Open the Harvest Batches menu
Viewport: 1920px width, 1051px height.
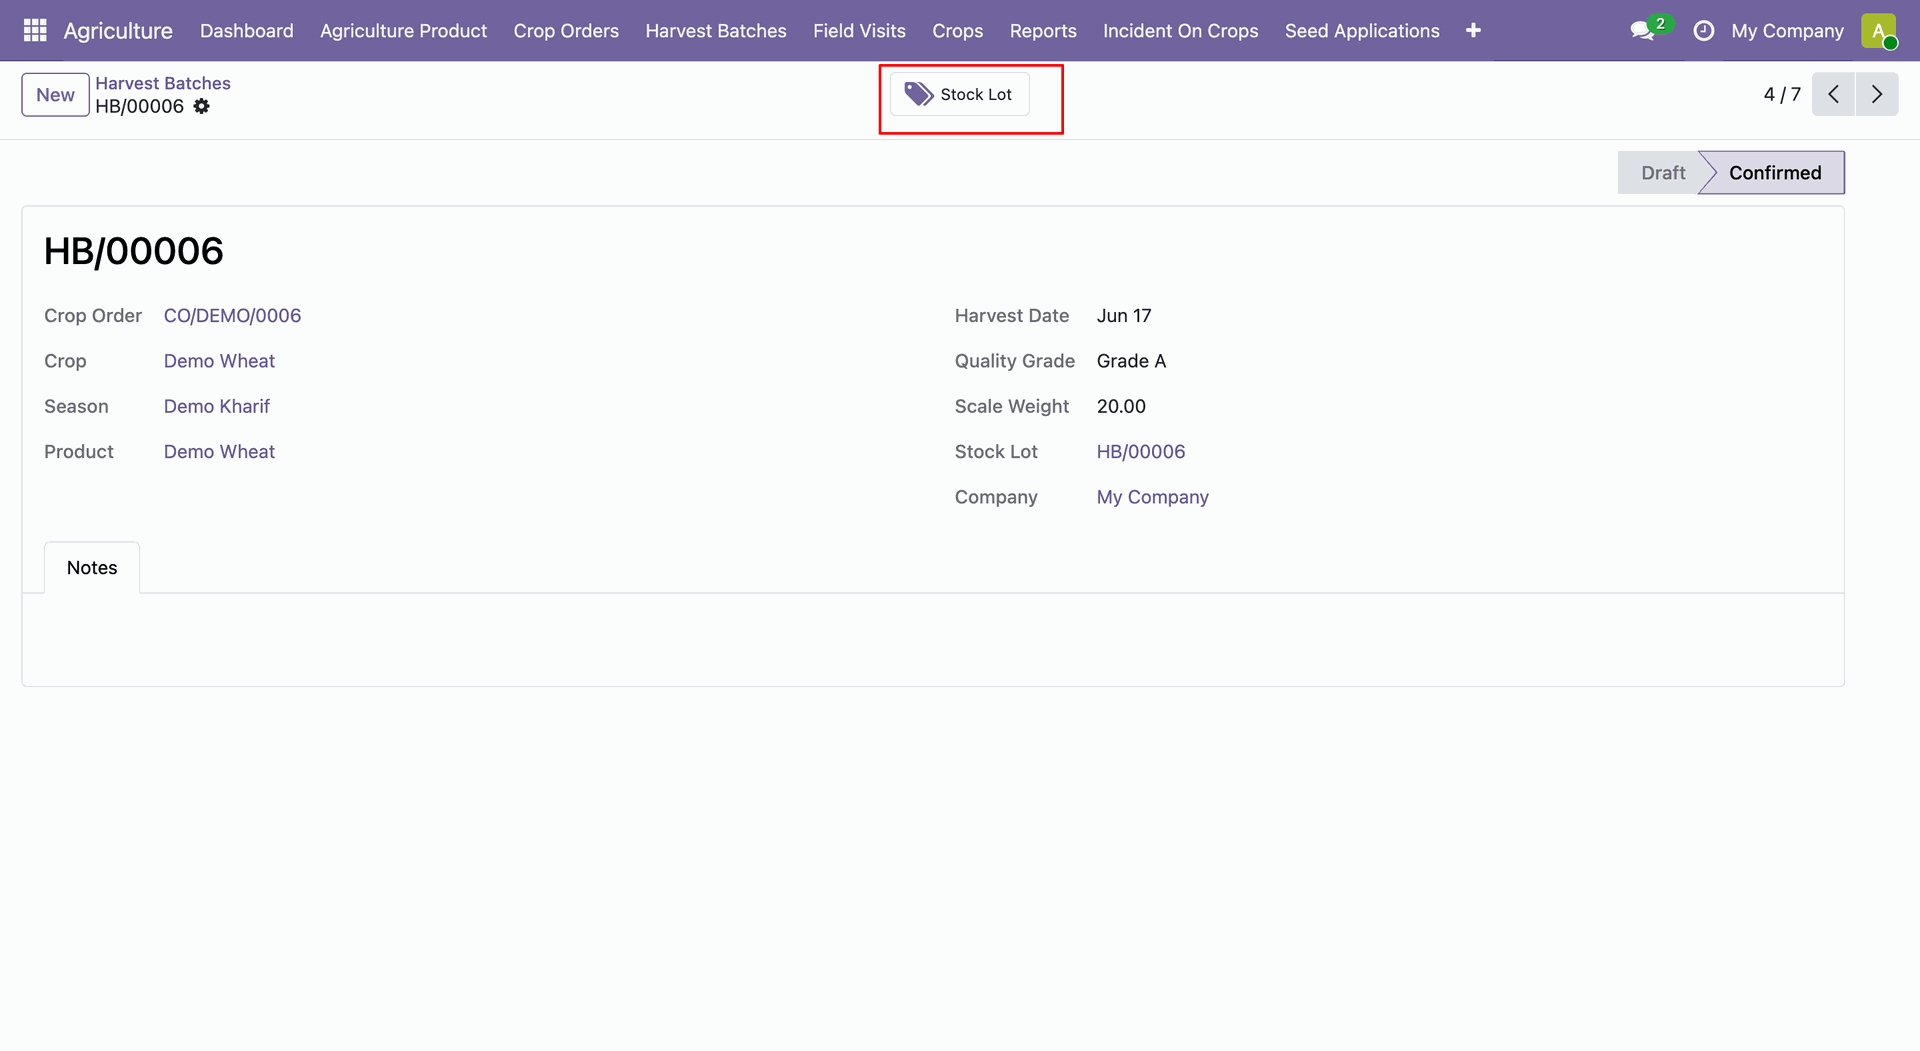click(x=716, y=31)
